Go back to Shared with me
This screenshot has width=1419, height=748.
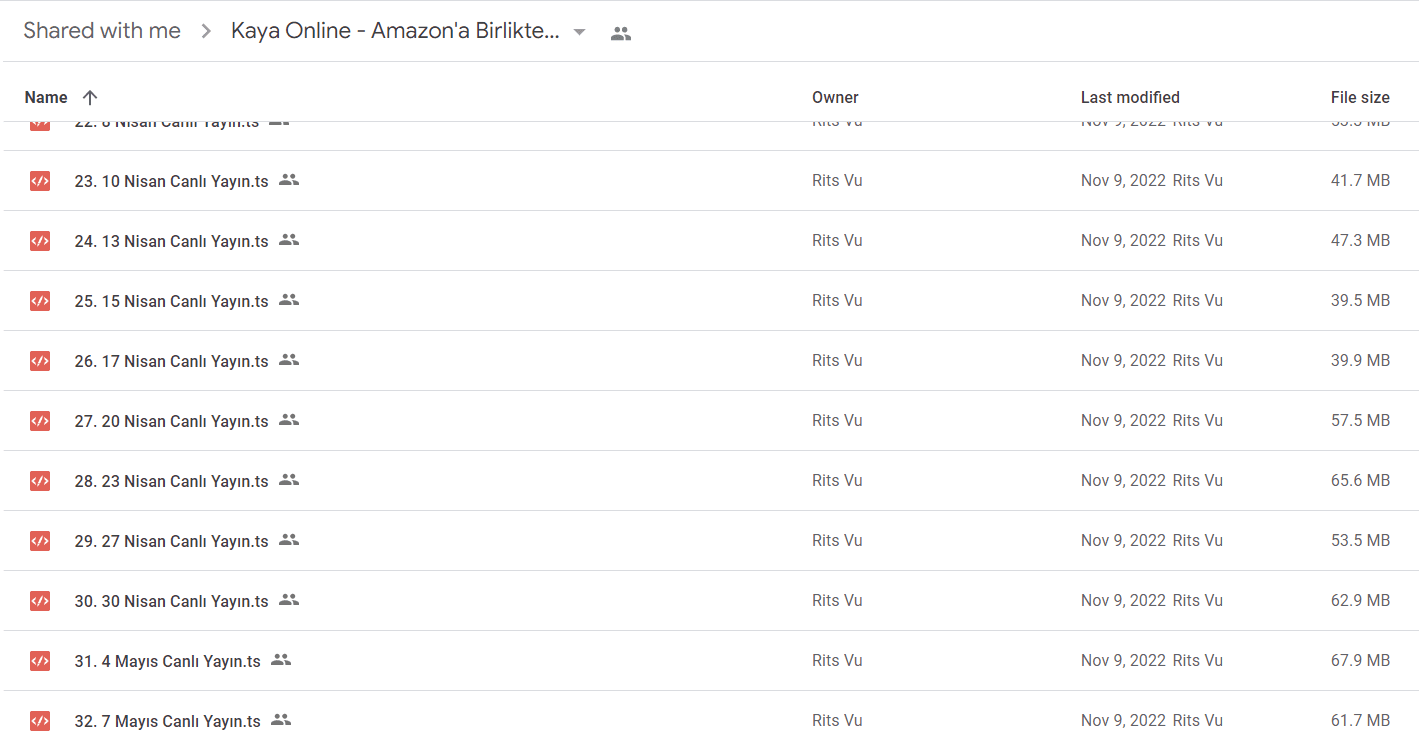102,31
